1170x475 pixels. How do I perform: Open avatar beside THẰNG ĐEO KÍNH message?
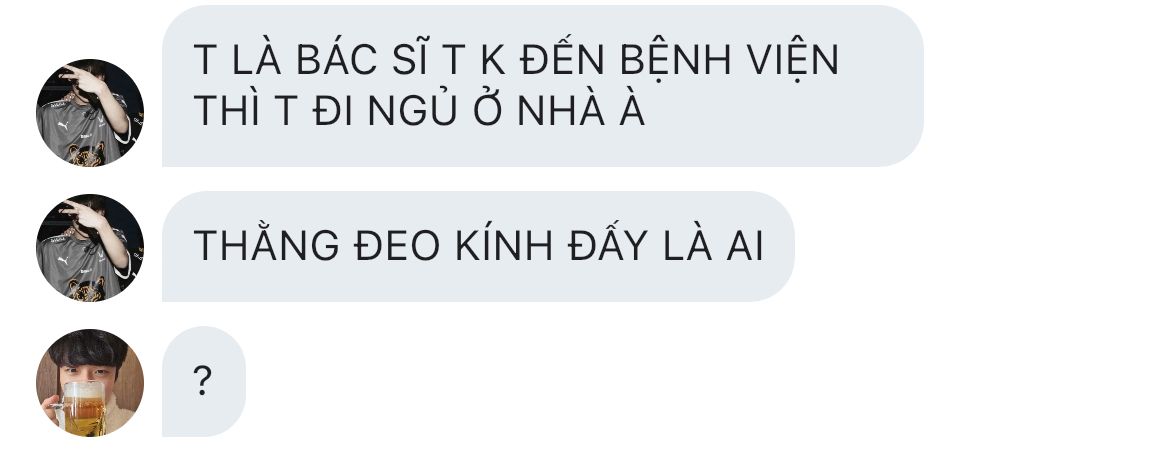point(90,248)
